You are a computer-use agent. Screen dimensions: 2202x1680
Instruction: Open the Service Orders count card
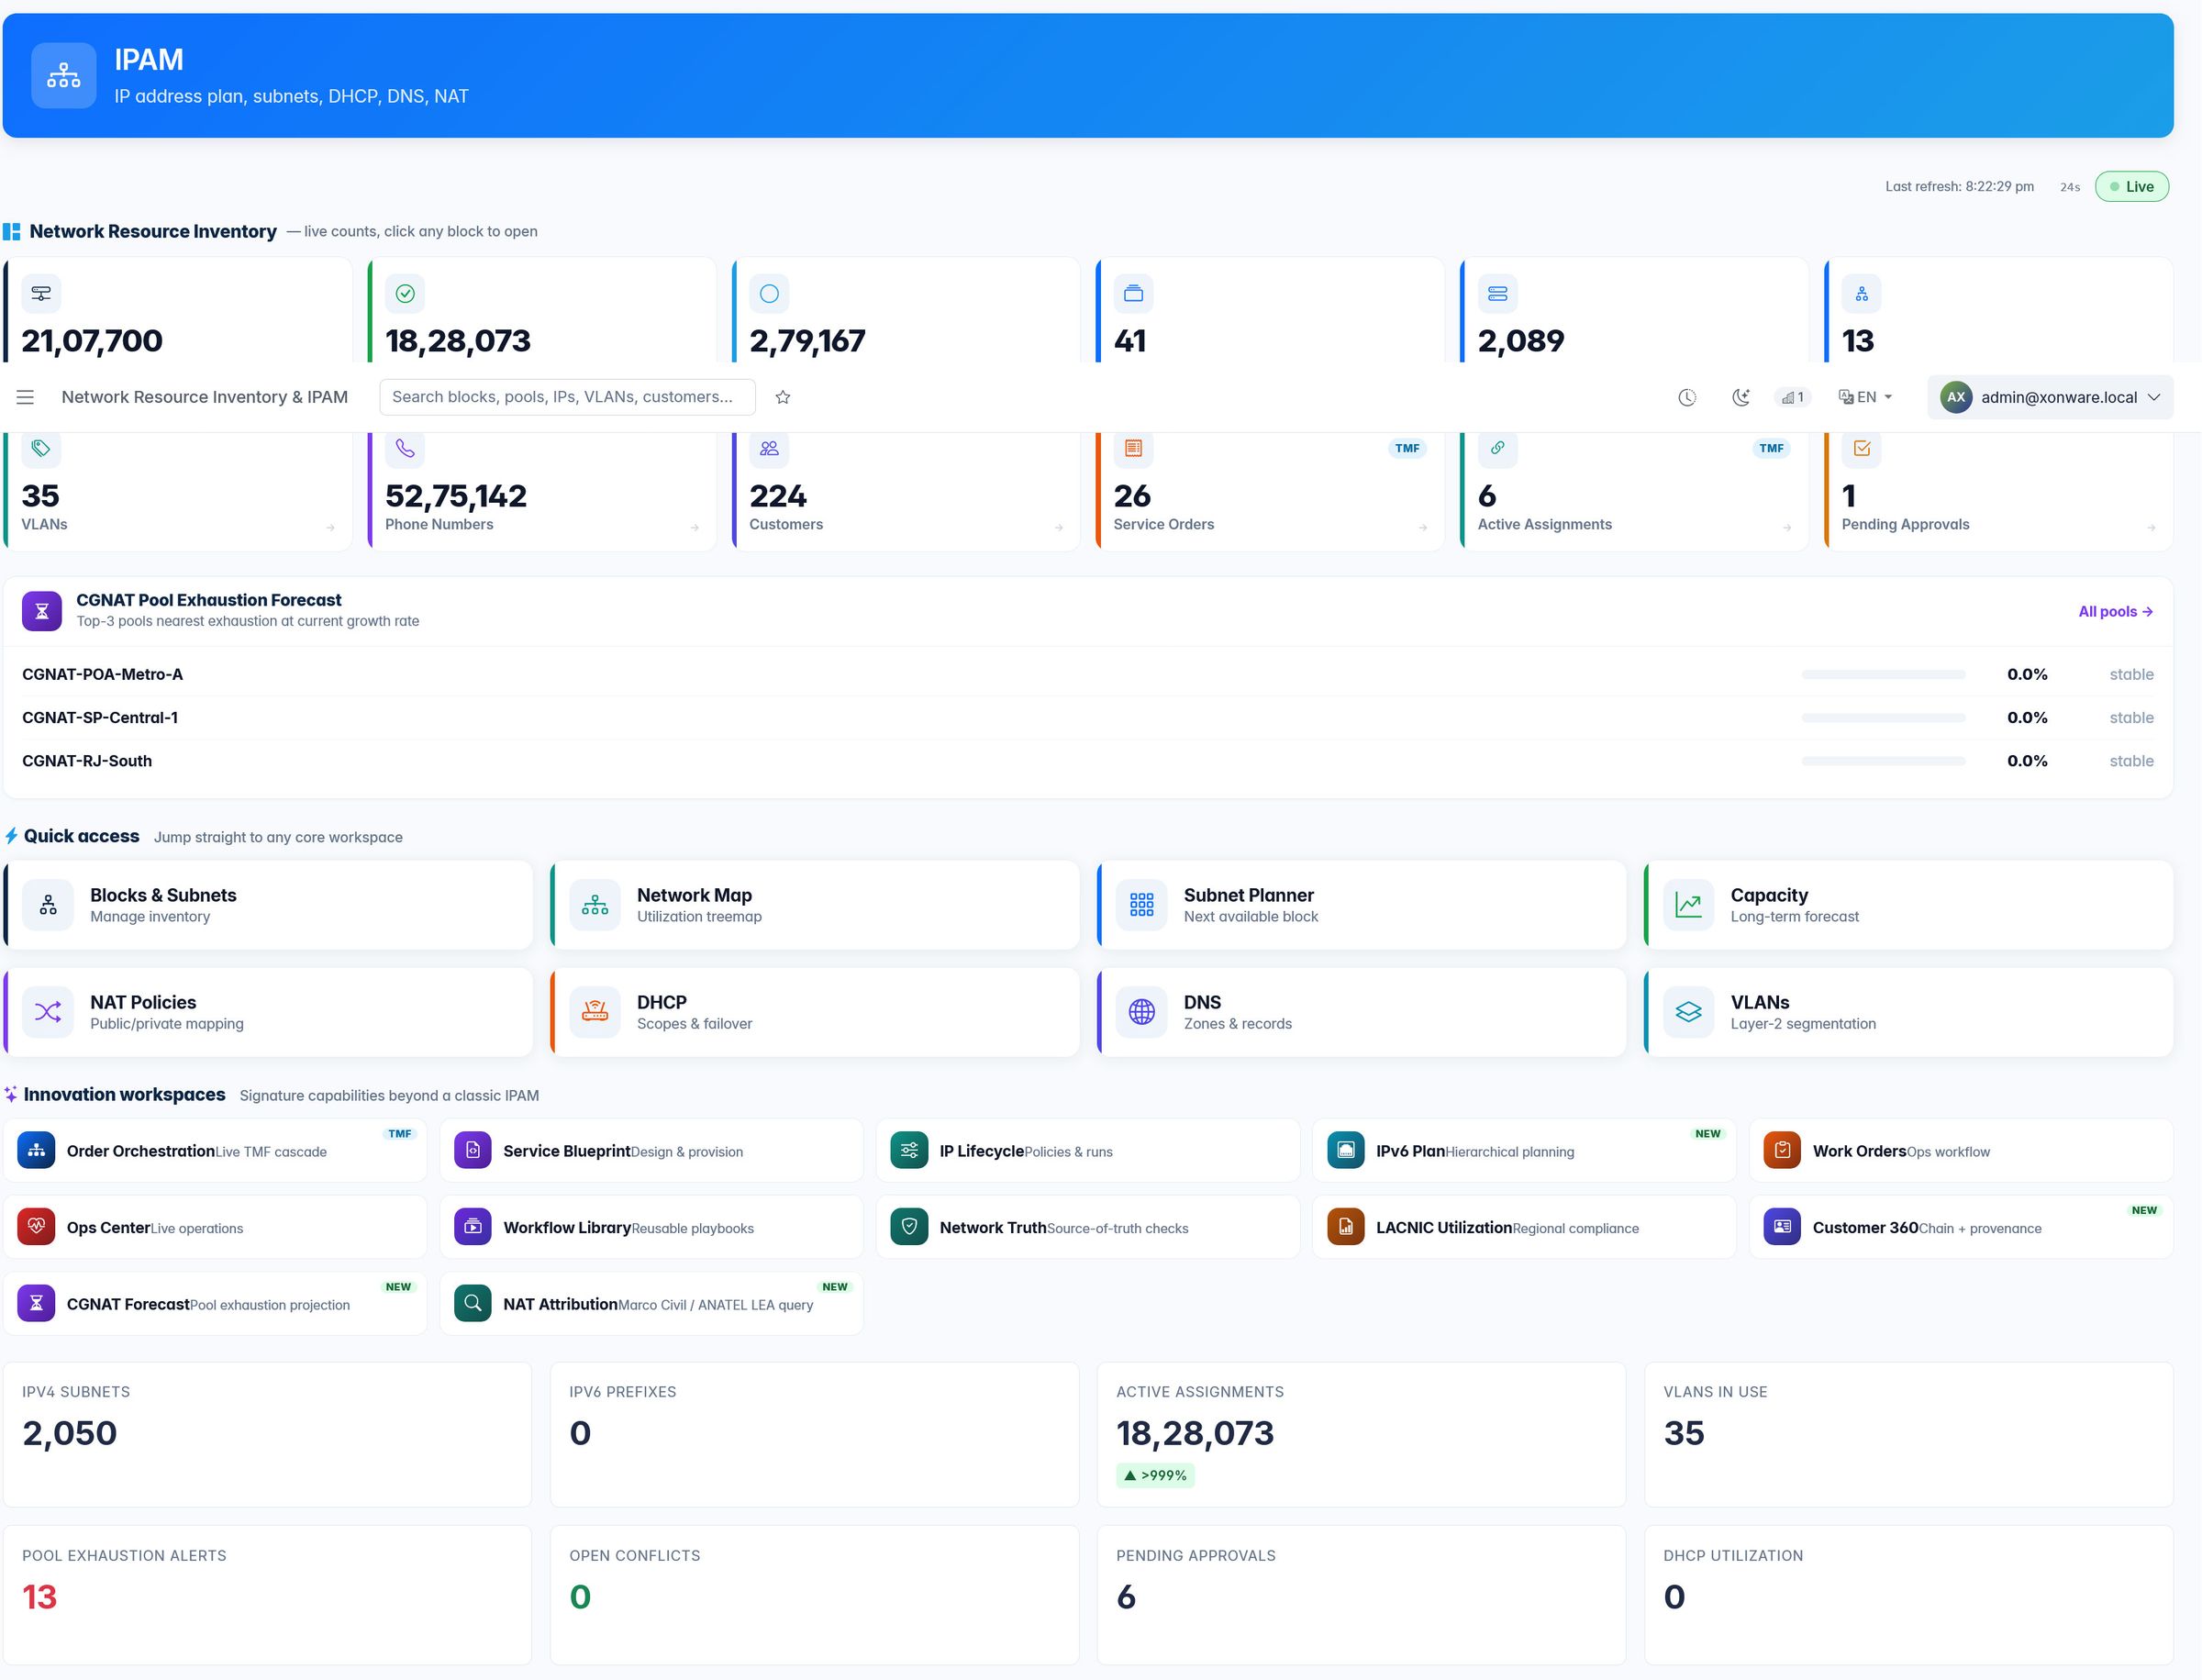(x=1270, y=492)
